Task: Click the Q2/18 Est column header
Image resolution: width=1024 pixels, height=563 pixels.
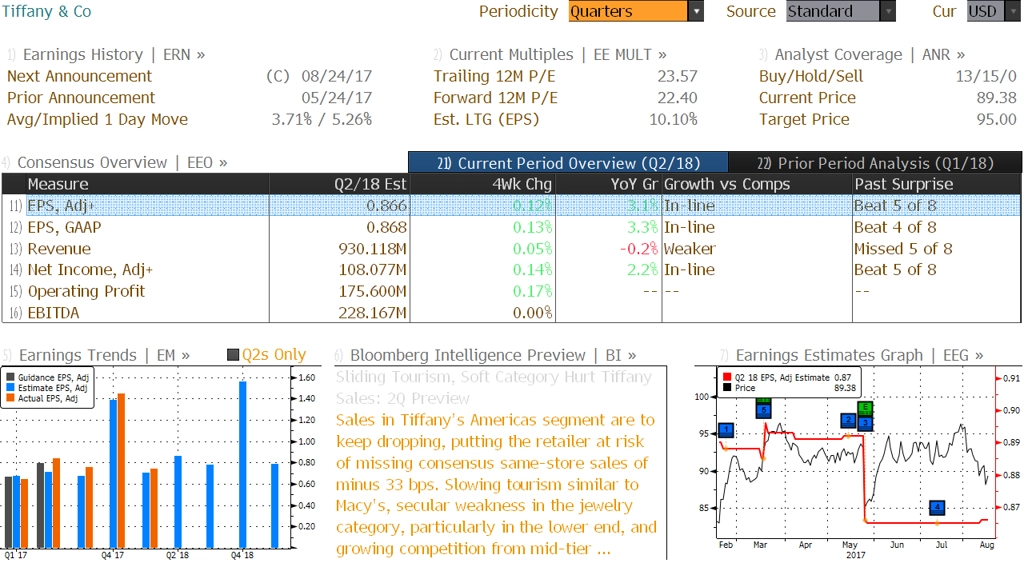Action: pos(340,184)
